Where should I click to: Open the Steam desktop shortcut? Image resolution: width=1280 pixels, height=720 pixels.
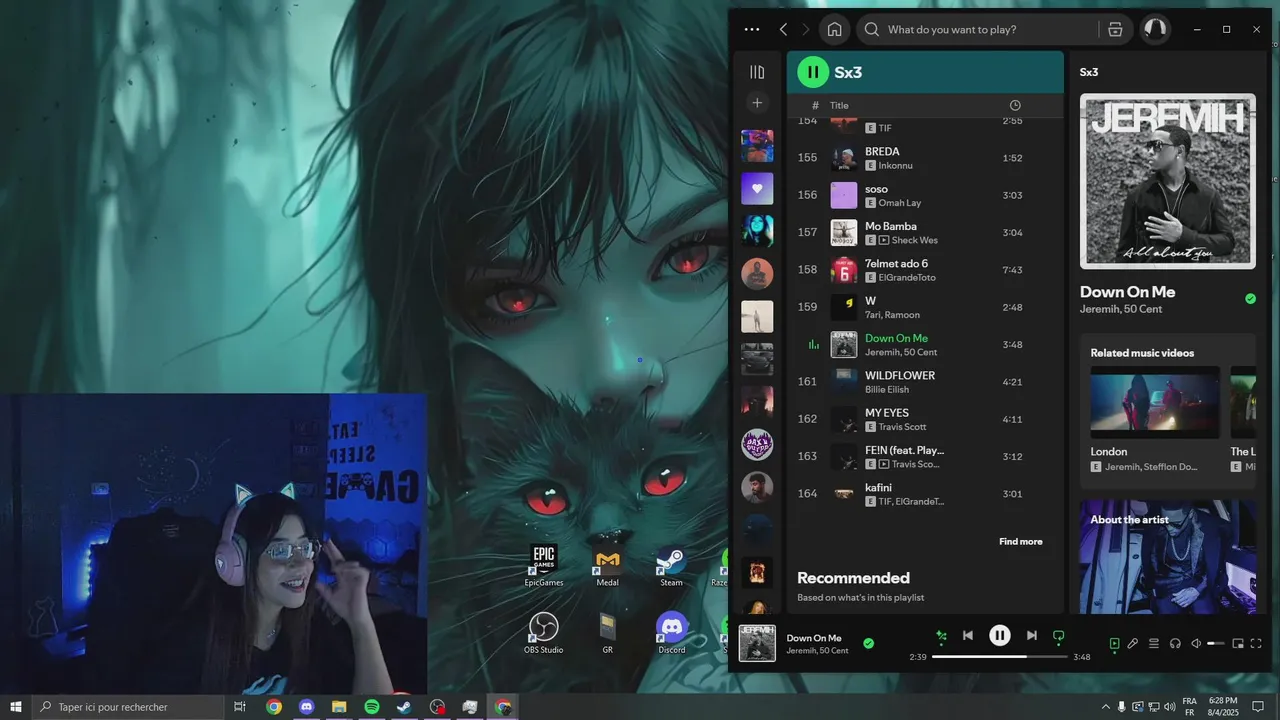671,566
